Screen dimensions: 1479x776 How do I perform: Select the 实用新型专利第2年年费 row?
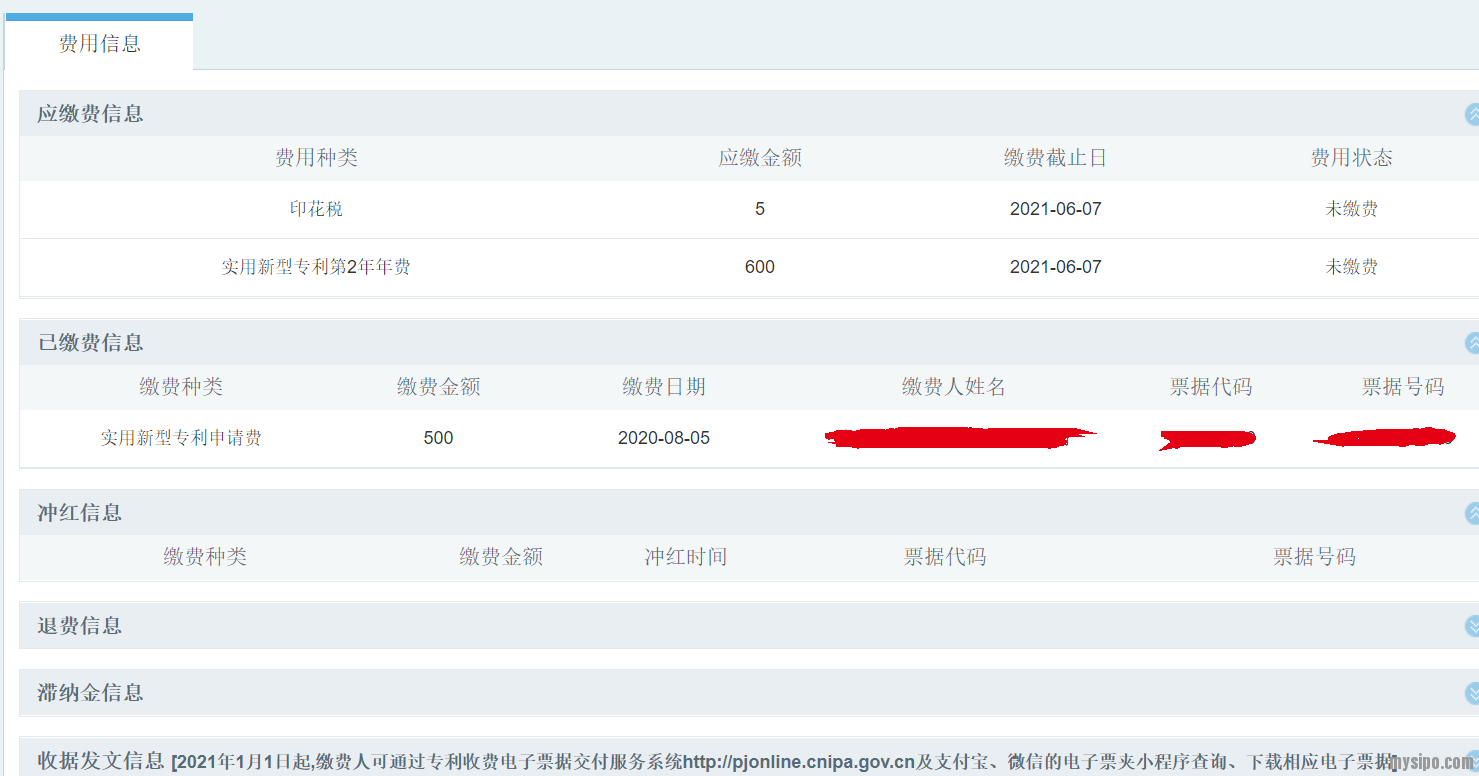[x=316, y=267]
